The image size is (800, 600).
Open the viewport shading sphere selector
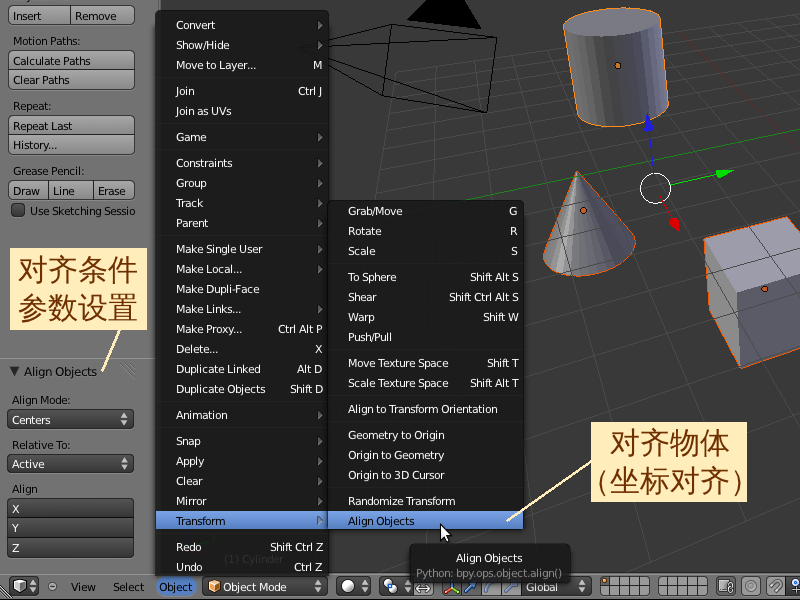[x=354, y=586]
